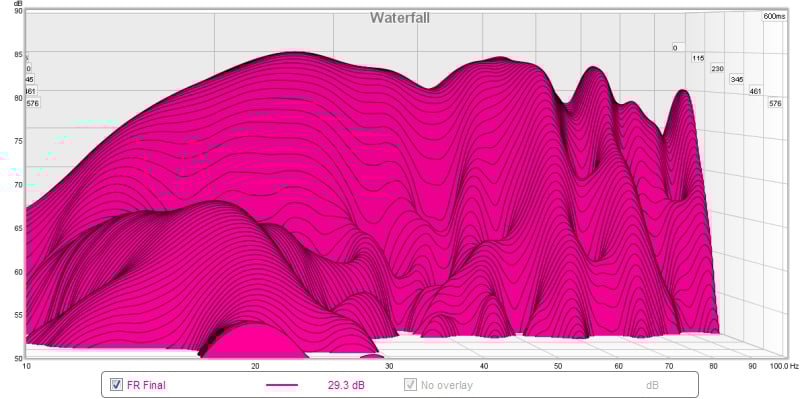
Task: Click the 90 dB top axis label
Action: [x=18, y=11]
